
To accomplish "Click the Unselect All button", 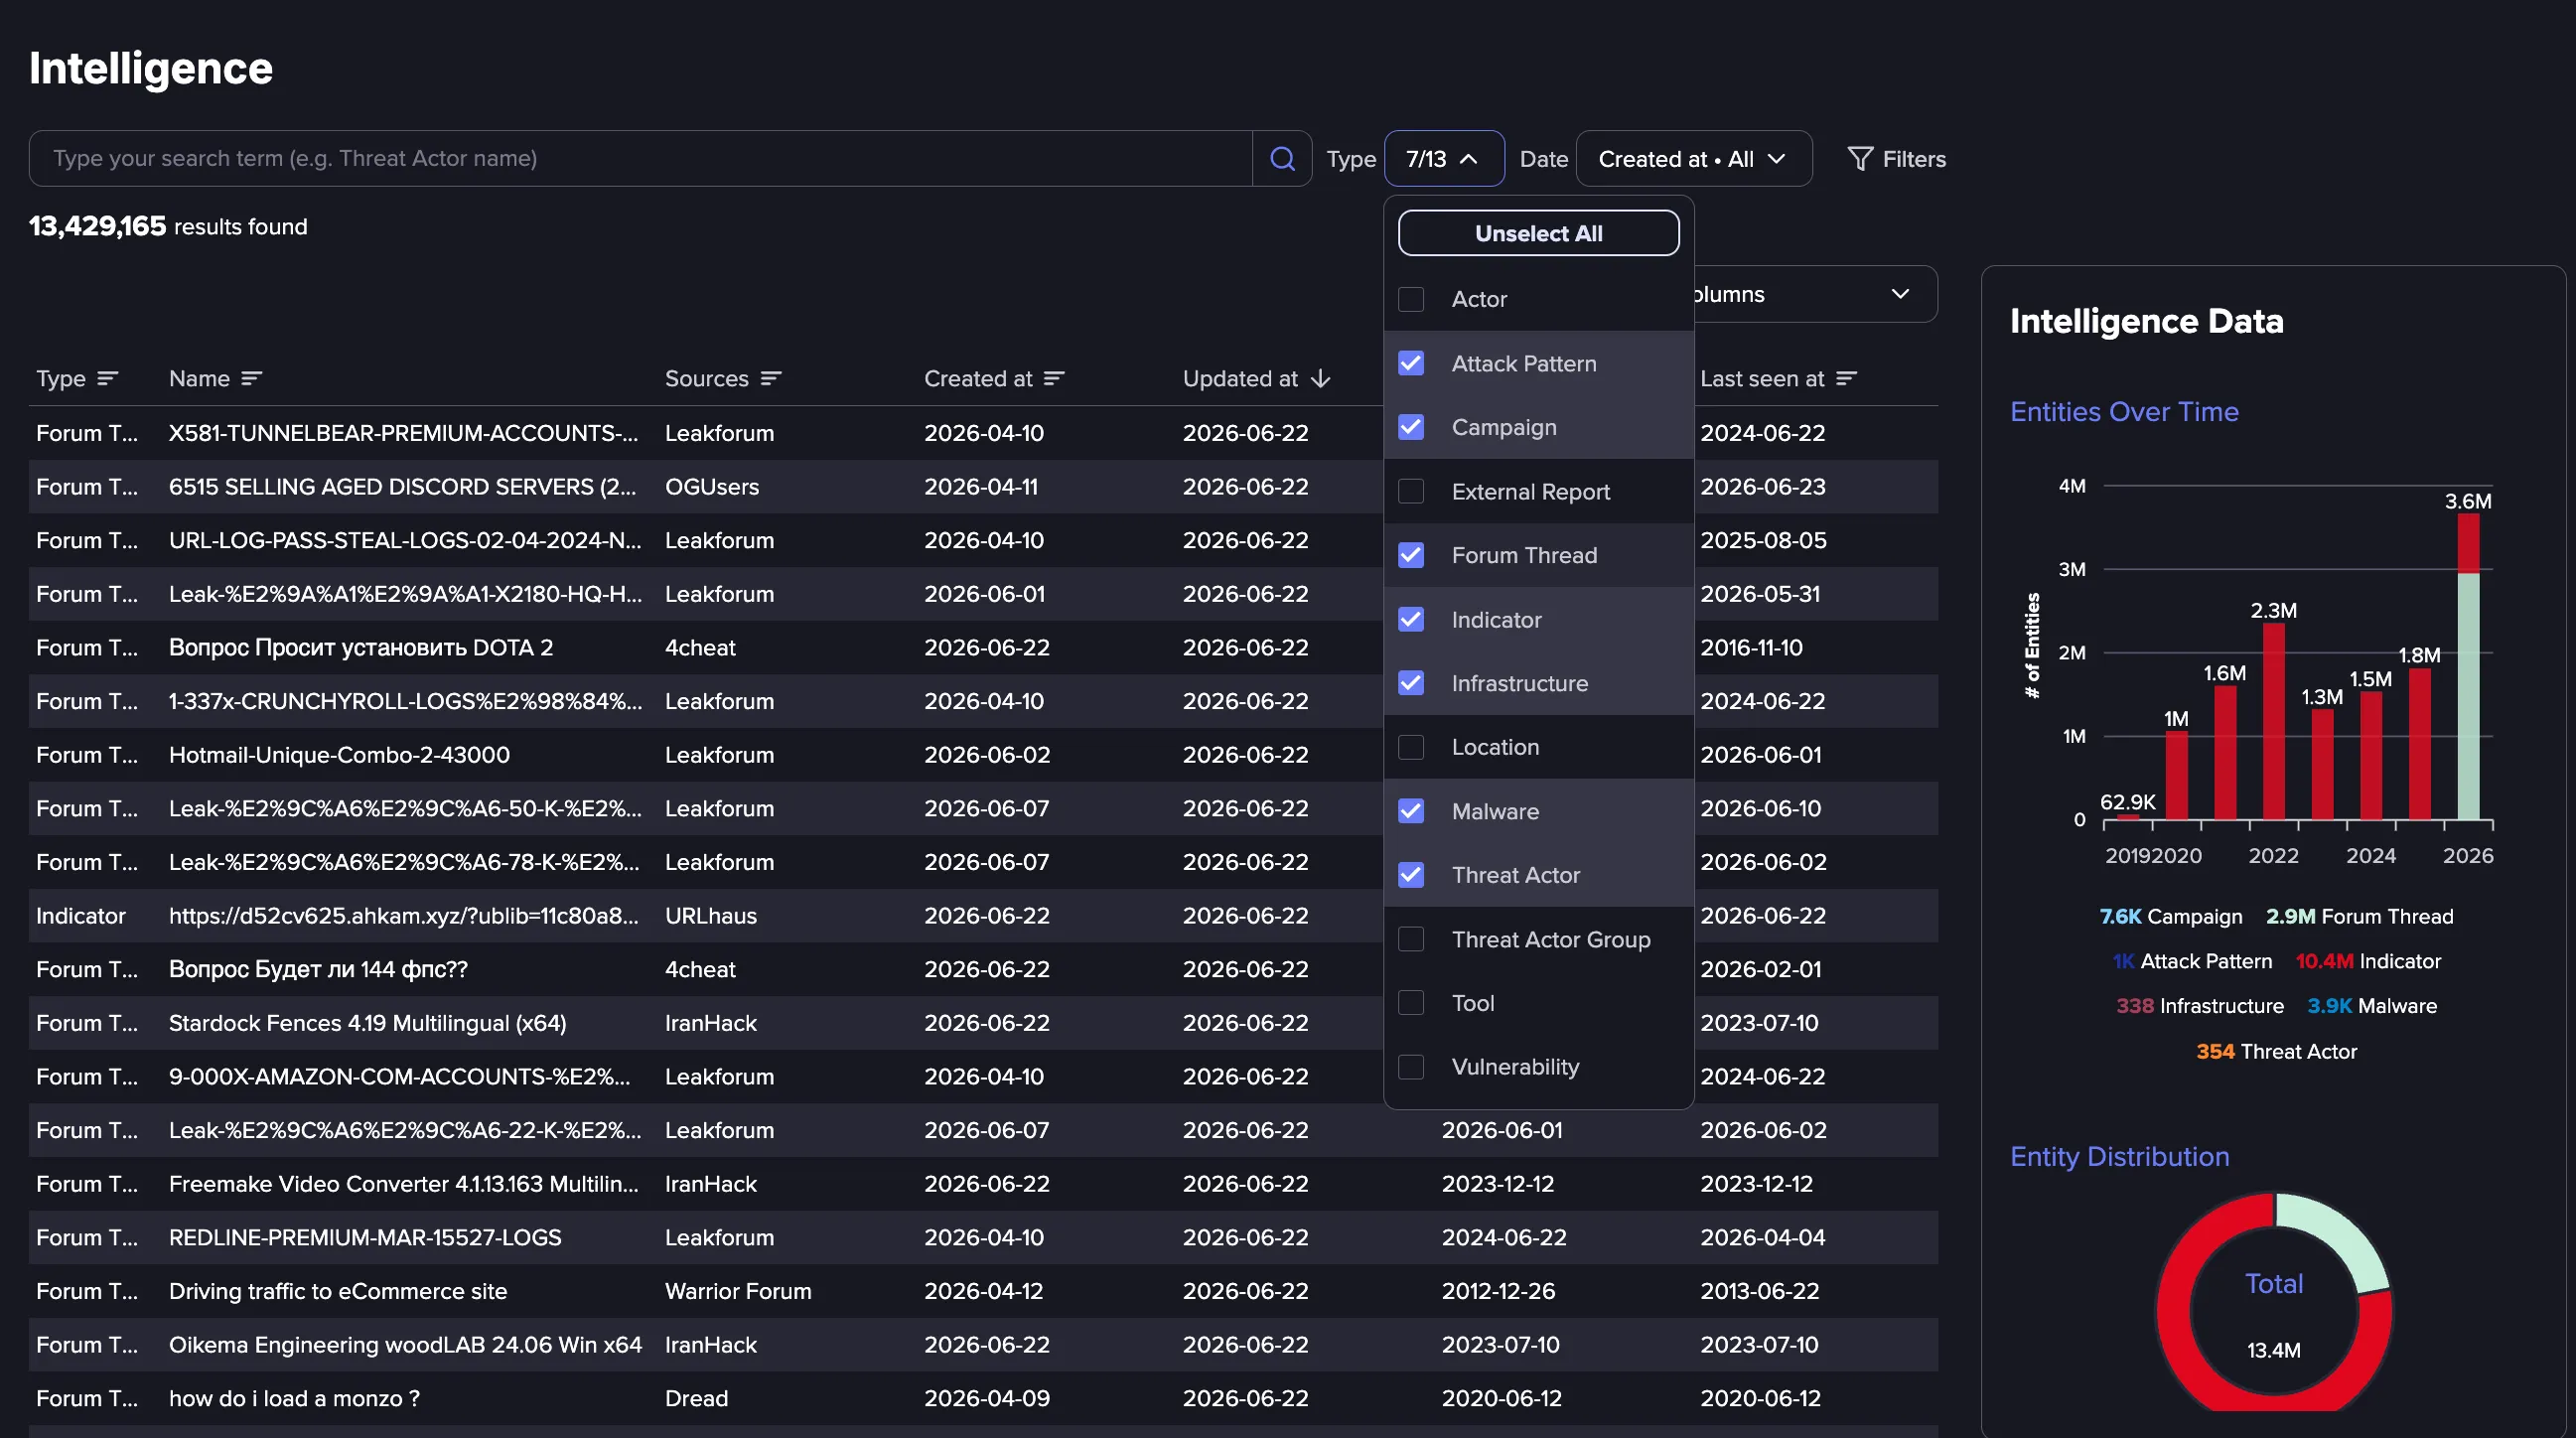I will (1538, 233).
